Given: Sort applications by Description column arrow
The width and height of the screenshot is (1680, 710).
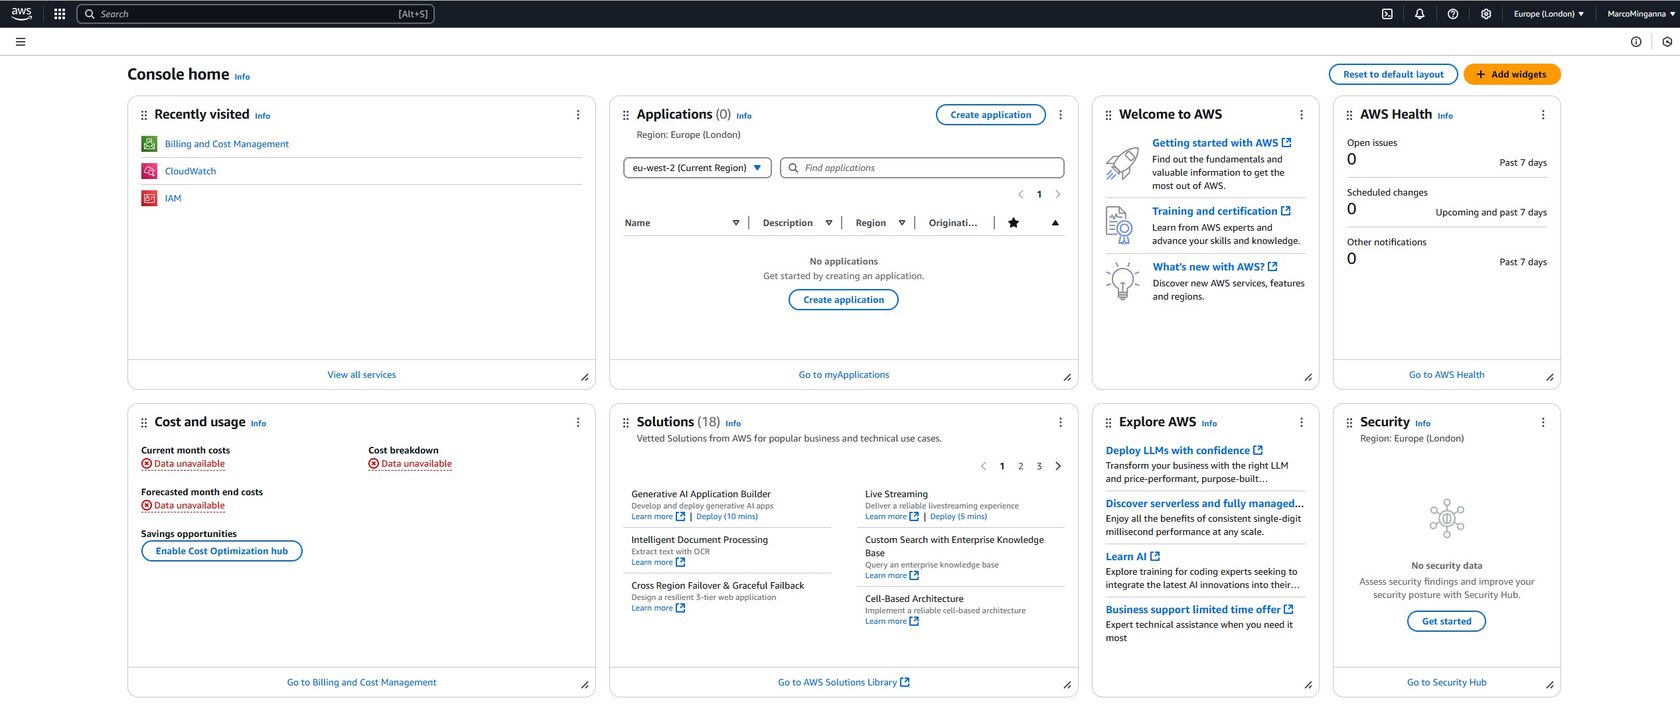Looking at the screenshot, I should pyautogui.click(x=829, y=223).
